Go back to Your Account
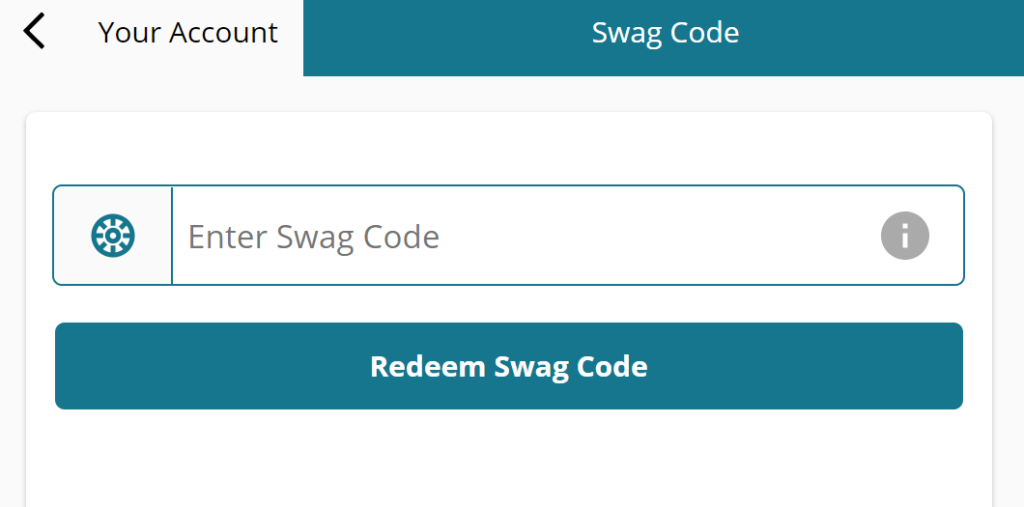The height and width of the screenshot is (507, 1024). pyautogui.click(x=188, y=32)
